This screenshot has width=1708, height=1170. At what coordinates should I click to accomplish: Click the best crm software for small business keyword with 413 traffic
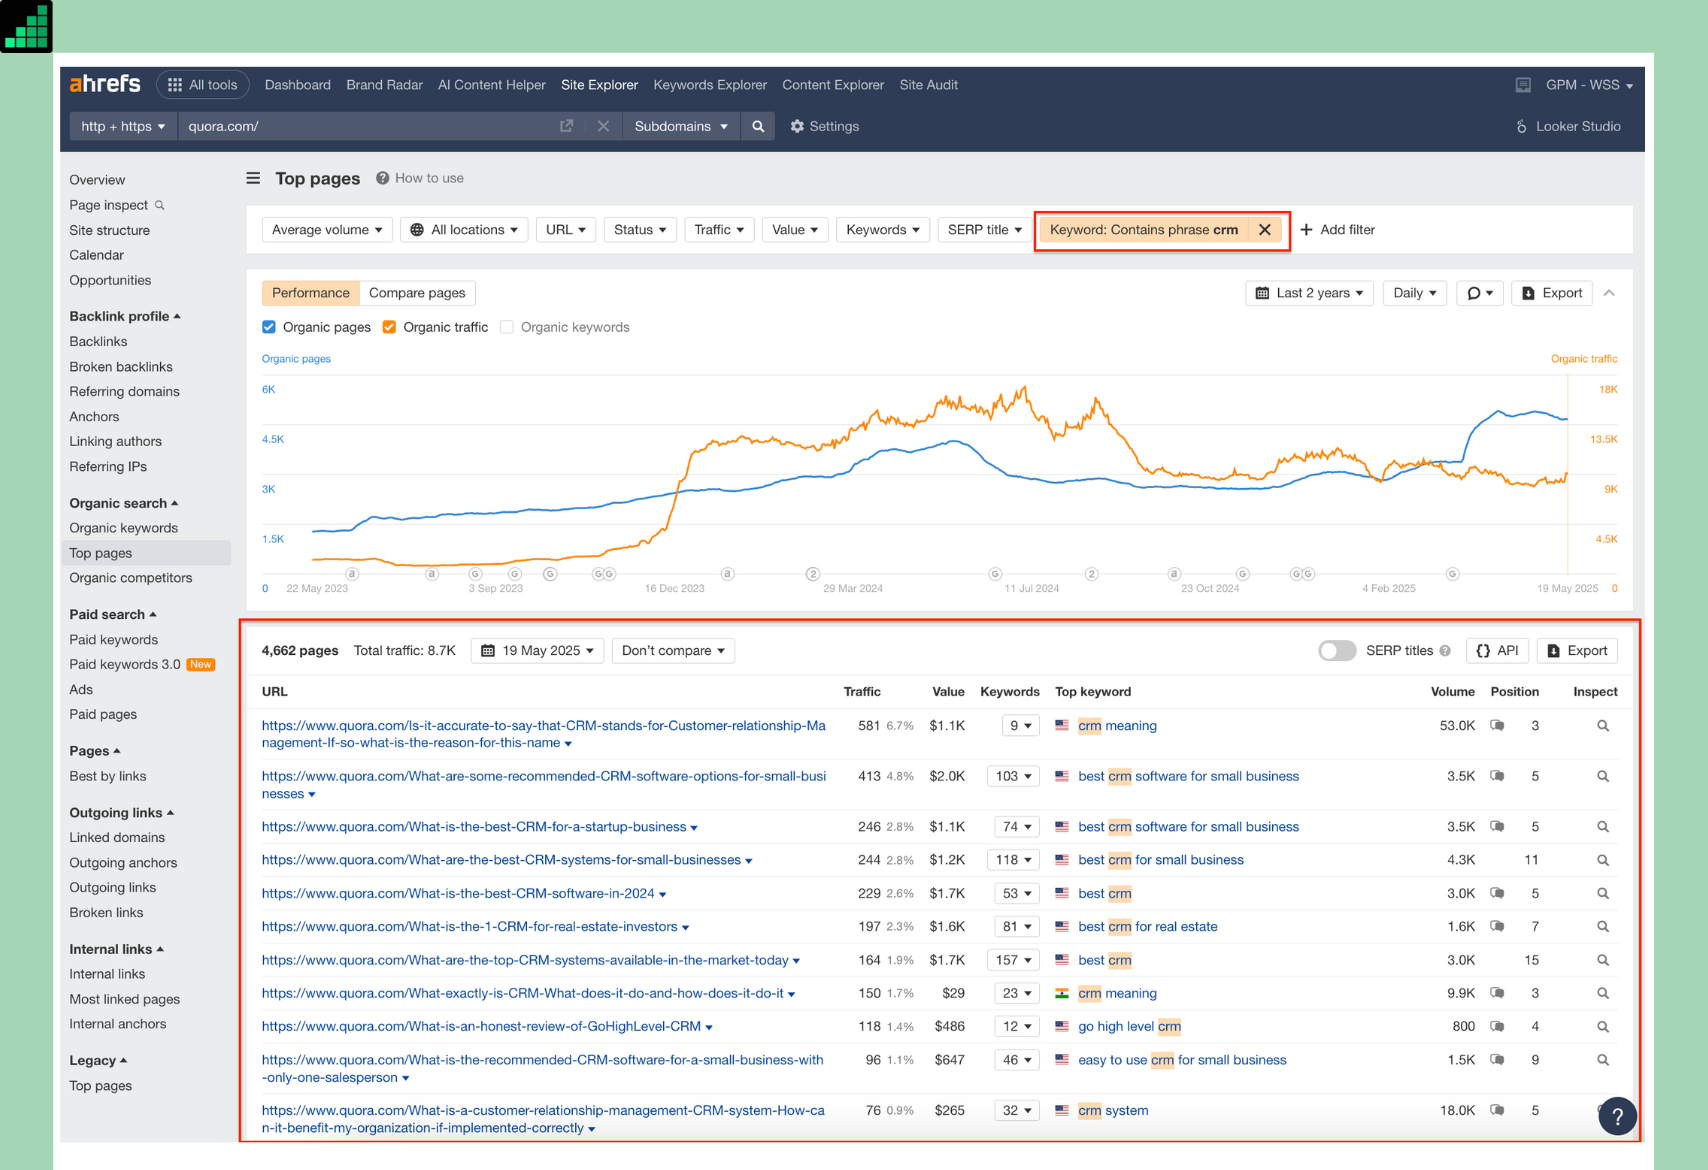1188,776
